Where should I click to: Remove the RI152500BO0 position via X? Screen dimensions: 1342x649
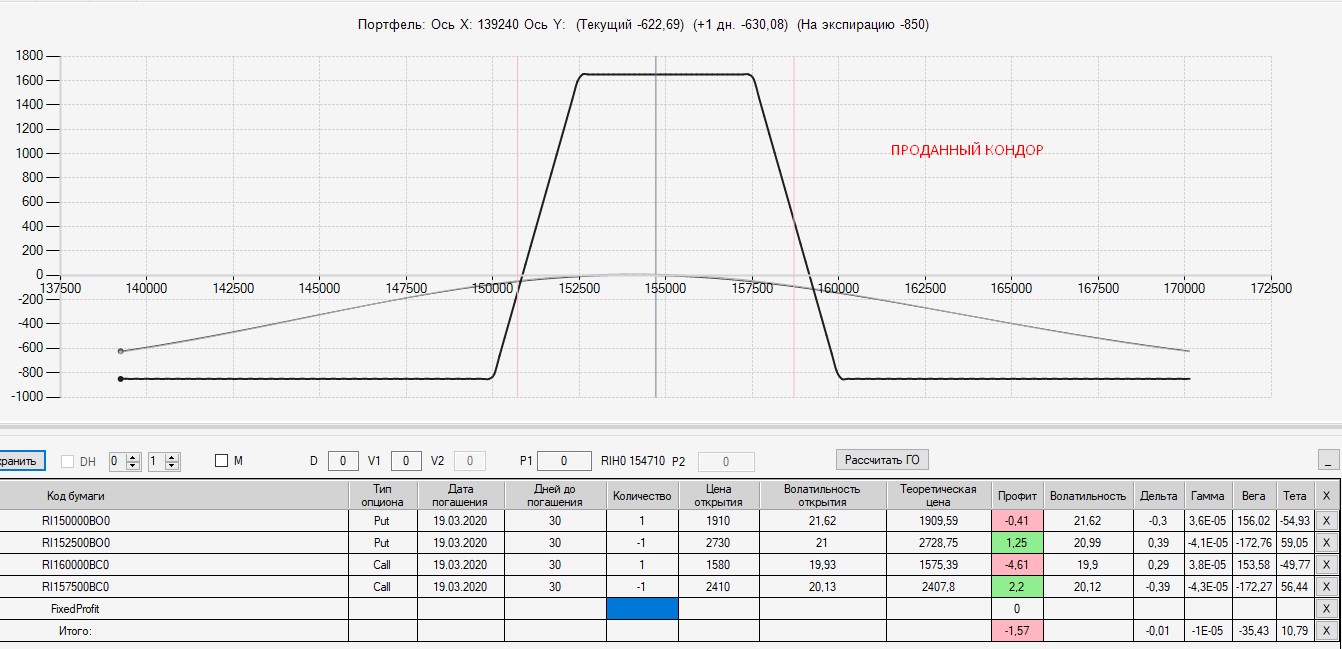pyautogui.click(x=1327, y=543)
